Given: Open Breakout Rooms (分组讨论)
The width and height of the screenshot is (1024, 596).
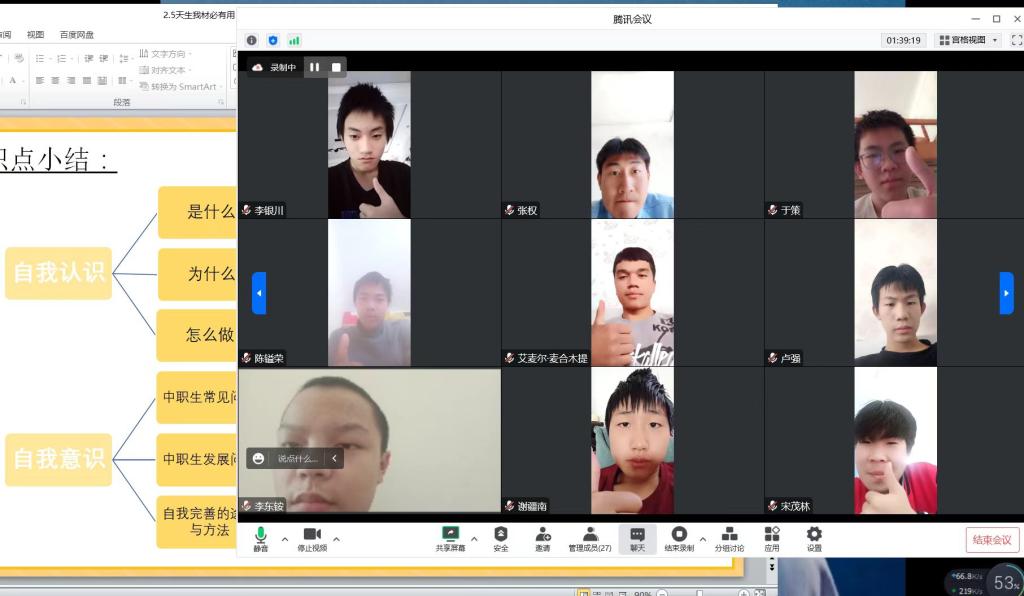Looking at the screenshot, I should pyautogui.click(x=729, y=537).
